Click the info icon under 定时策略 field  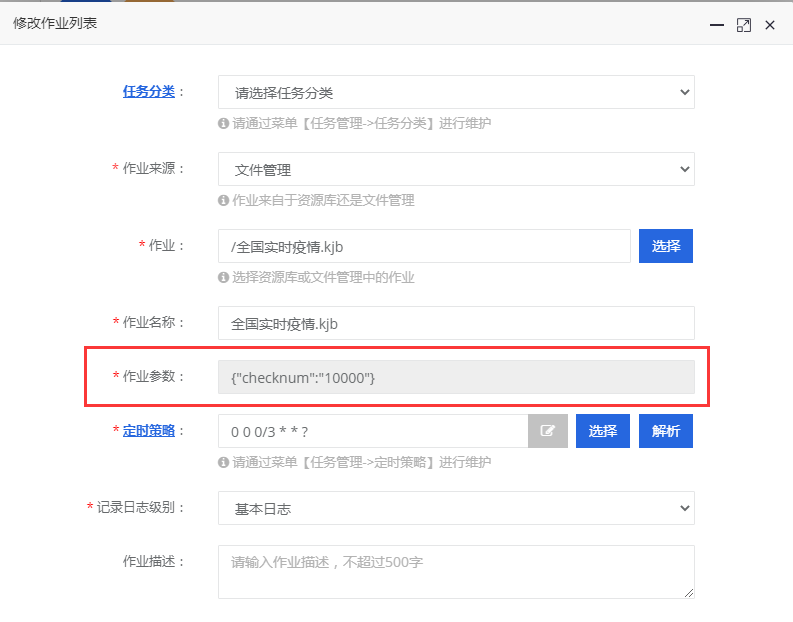(224, 462)
